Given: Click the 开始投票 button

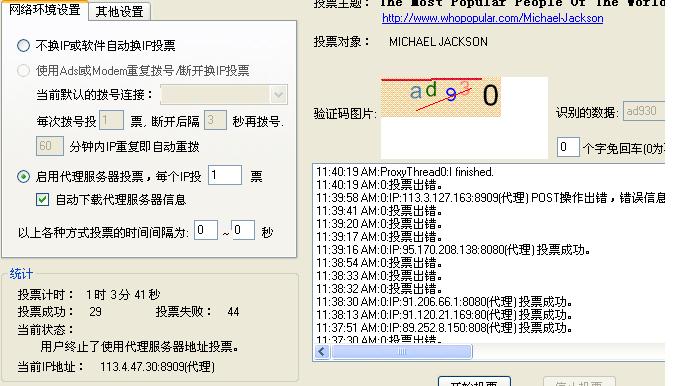Looking at the screenshot, I should [474, 382].
